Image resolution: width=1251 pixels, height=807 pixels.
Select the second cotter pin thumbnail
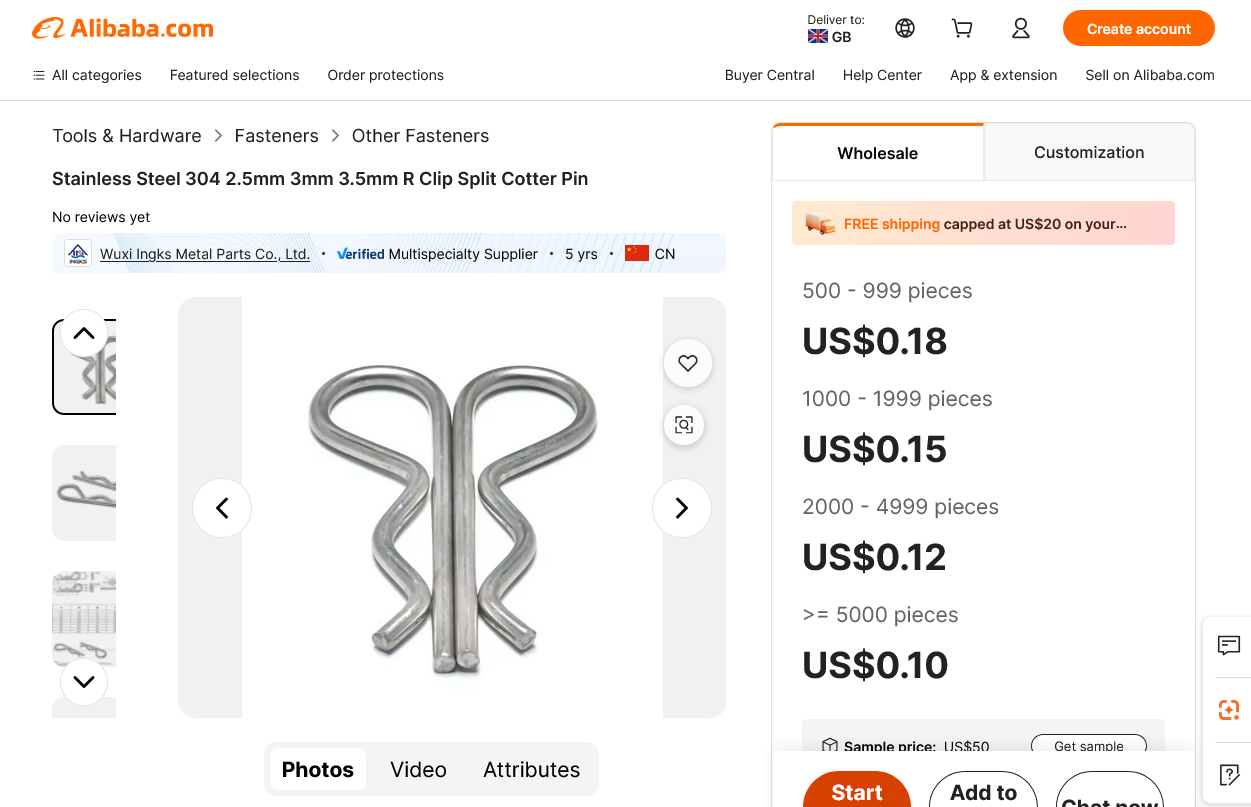point(85,492)
